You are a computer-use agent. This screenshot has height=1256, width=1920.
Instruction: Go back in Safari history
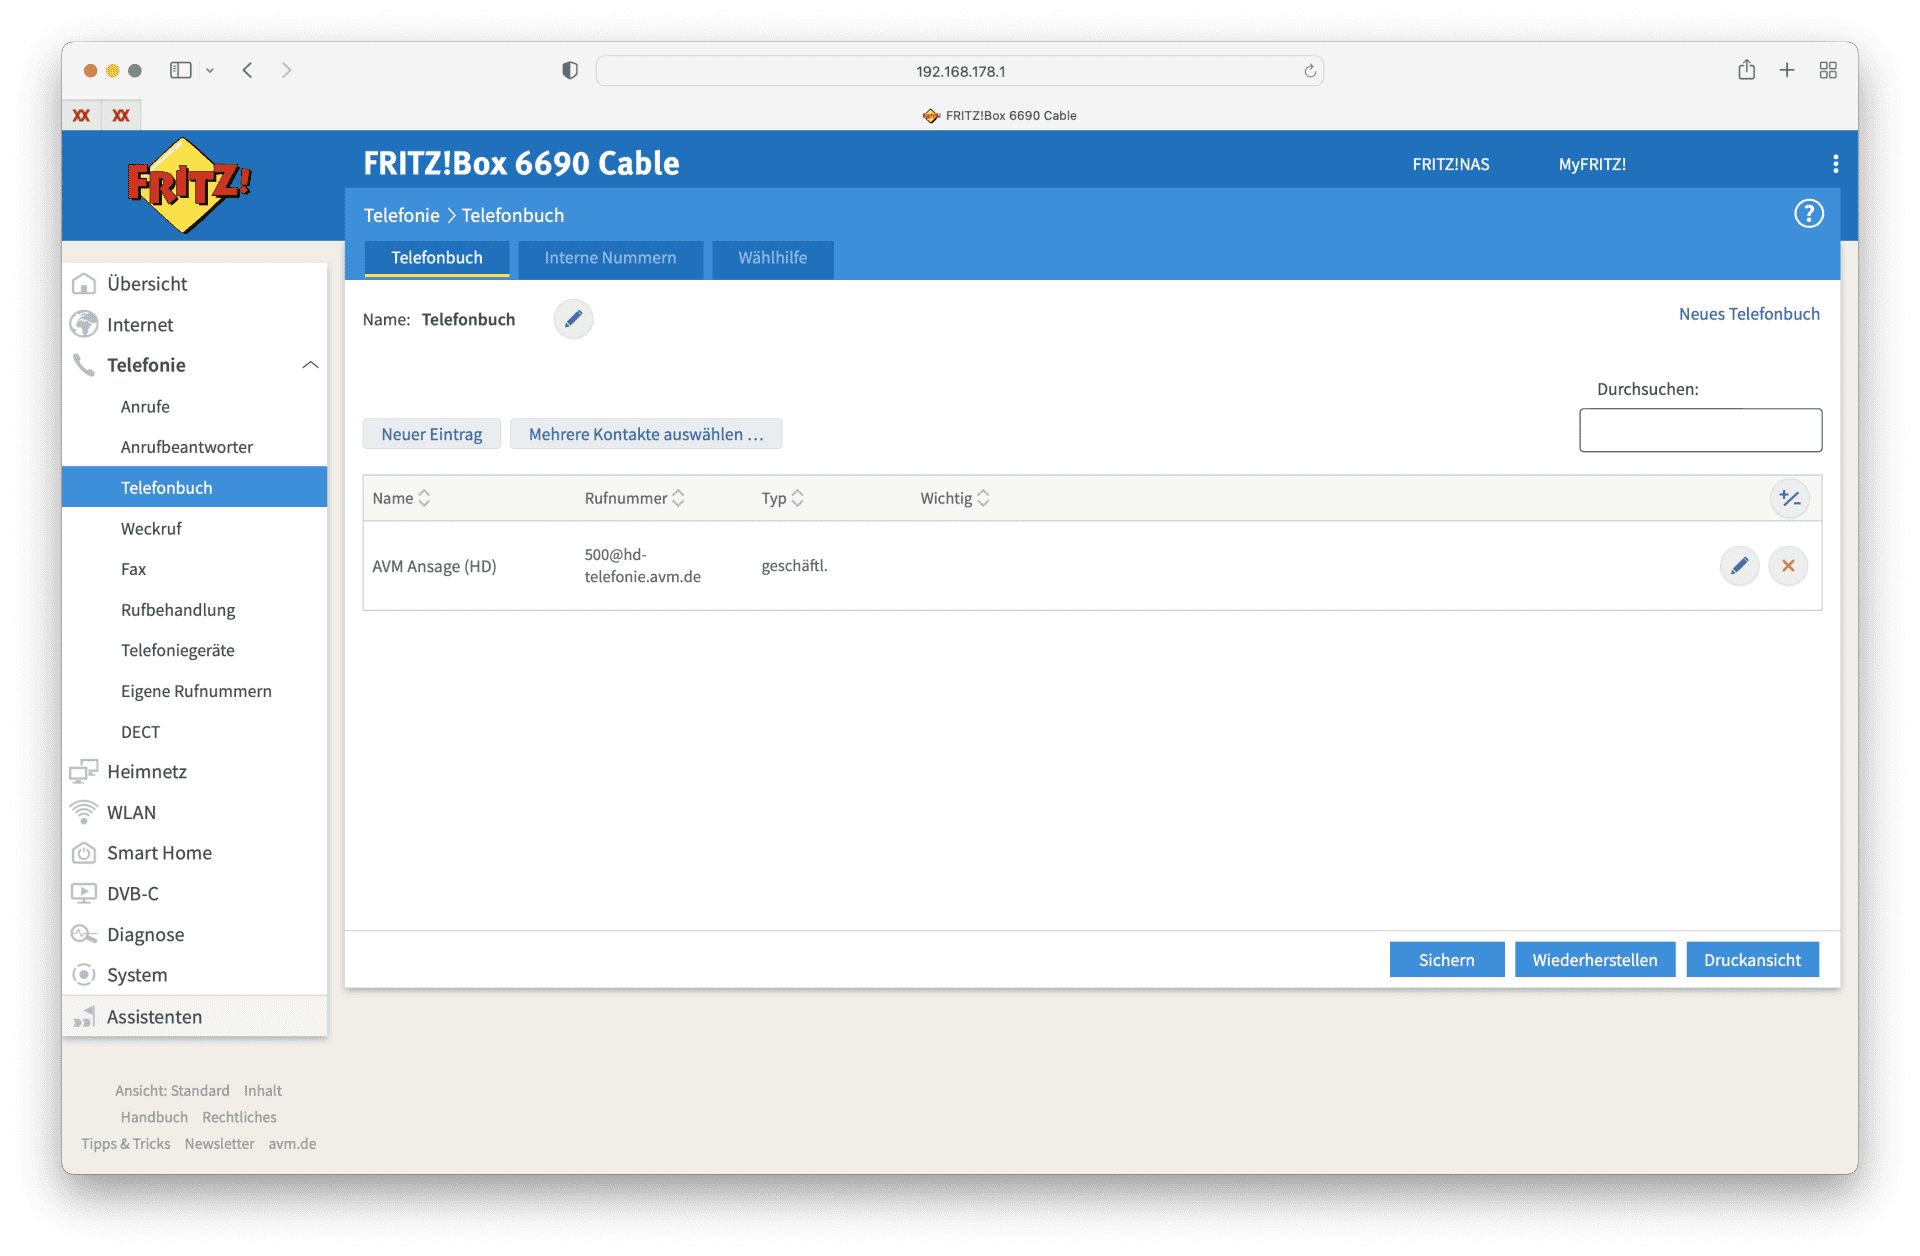pyautogui.click(x=247, y=70)
